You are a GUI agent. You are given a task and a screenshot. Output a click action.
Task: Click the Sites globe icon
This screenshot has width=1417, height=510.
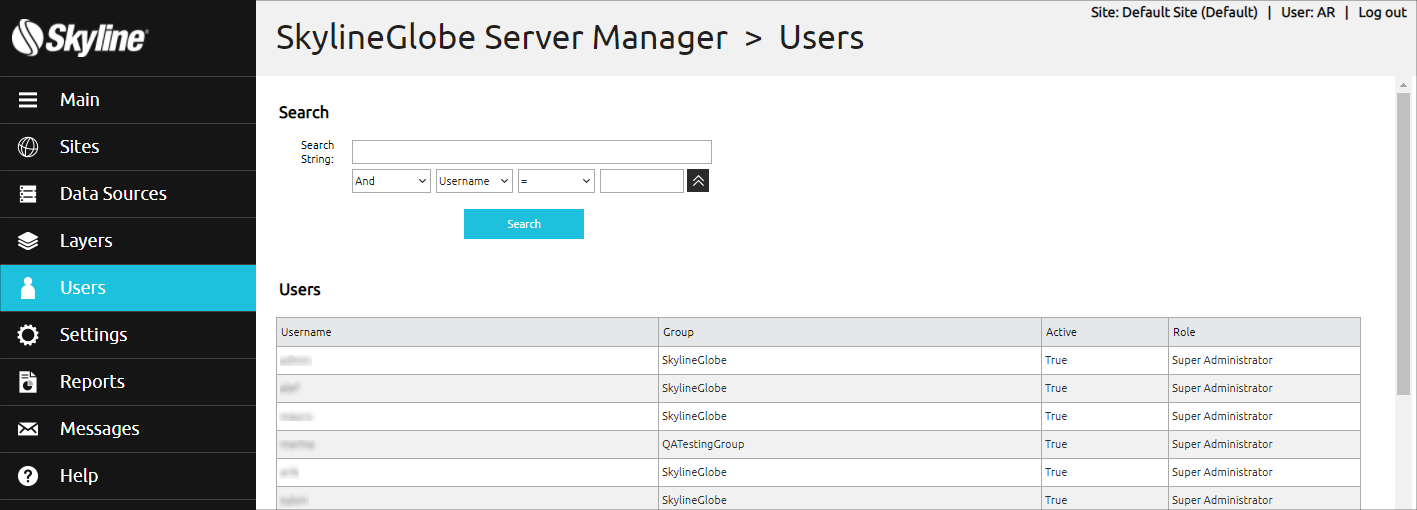click(x=28, y=147)
